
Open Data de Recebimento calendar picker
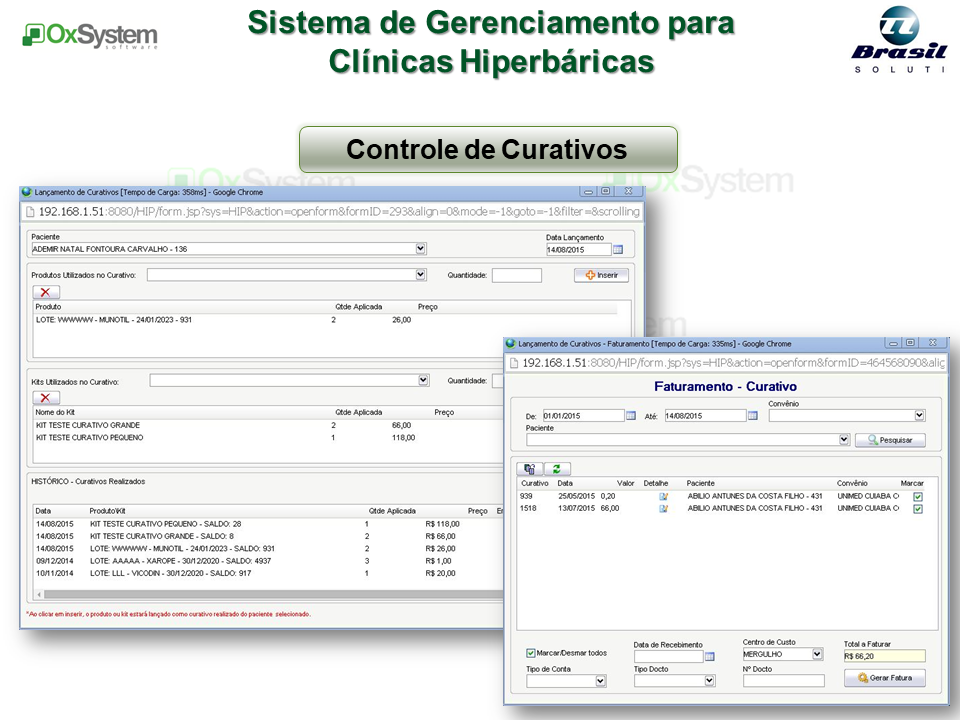tap(710, 656)
